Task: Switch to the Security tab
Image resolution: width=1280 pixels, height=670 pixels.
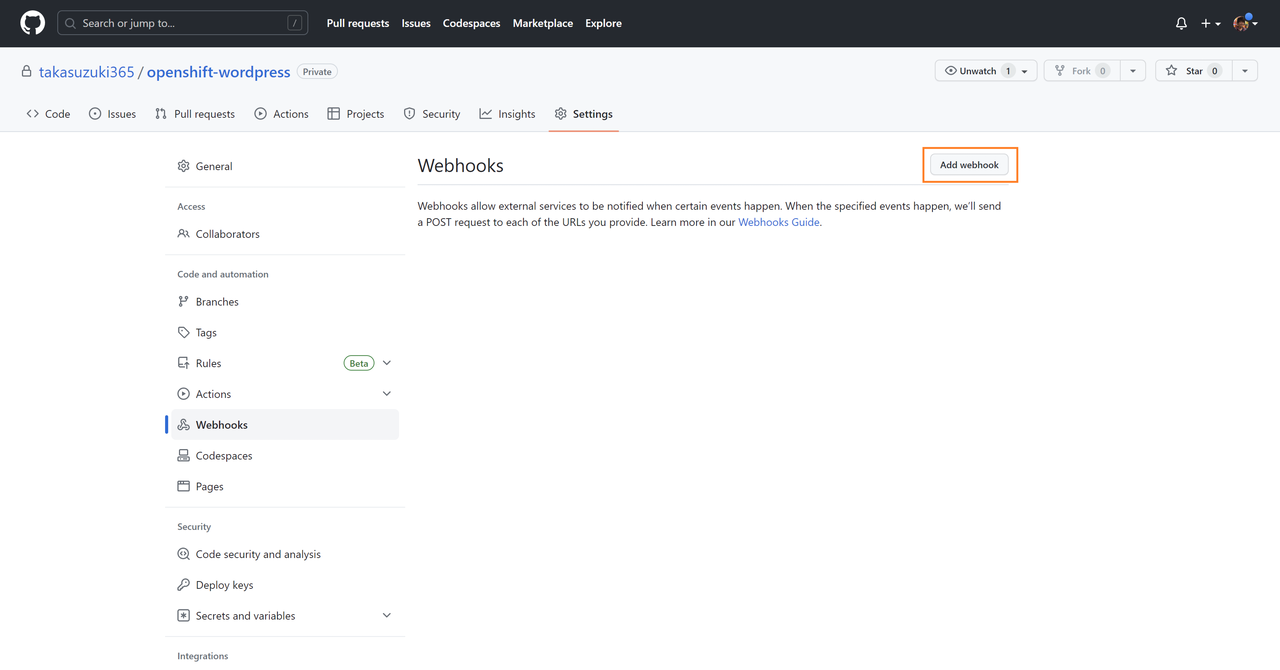Action: point(432,114)
